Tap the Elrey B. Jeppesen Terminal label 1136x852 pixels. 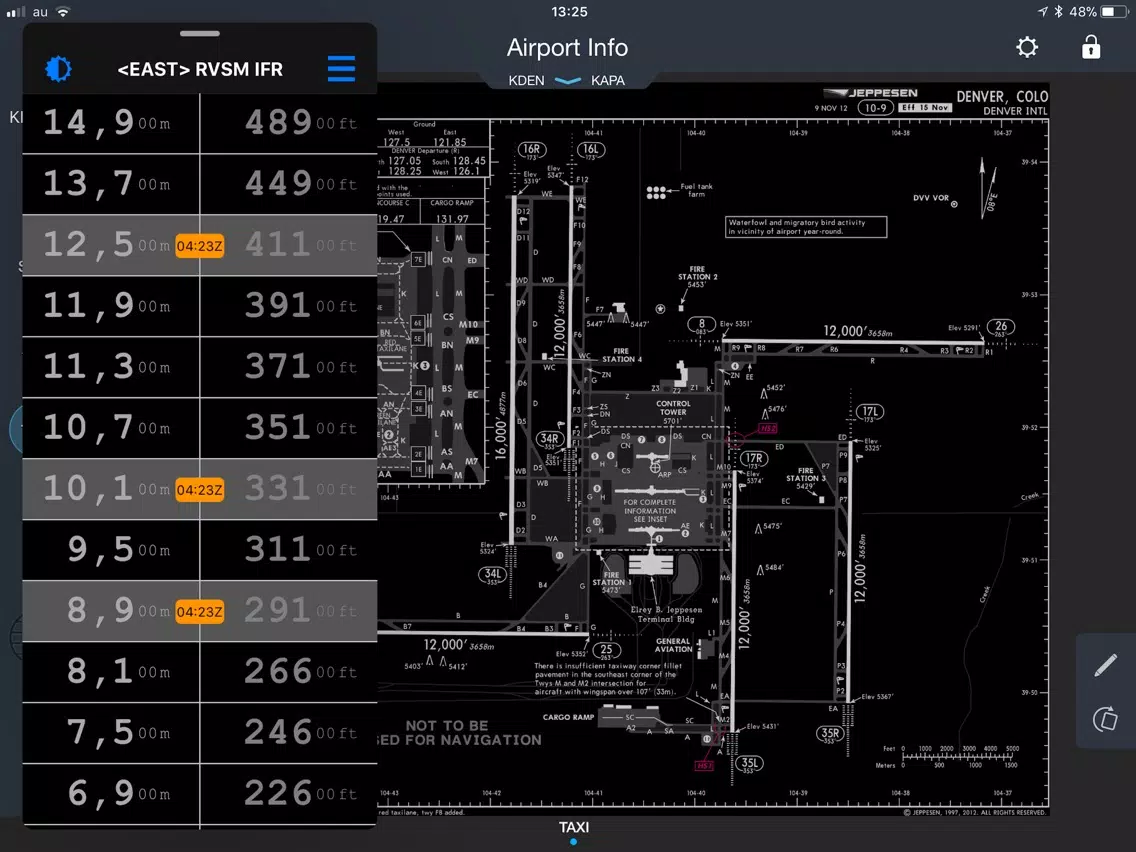click(x=666, y=614)
